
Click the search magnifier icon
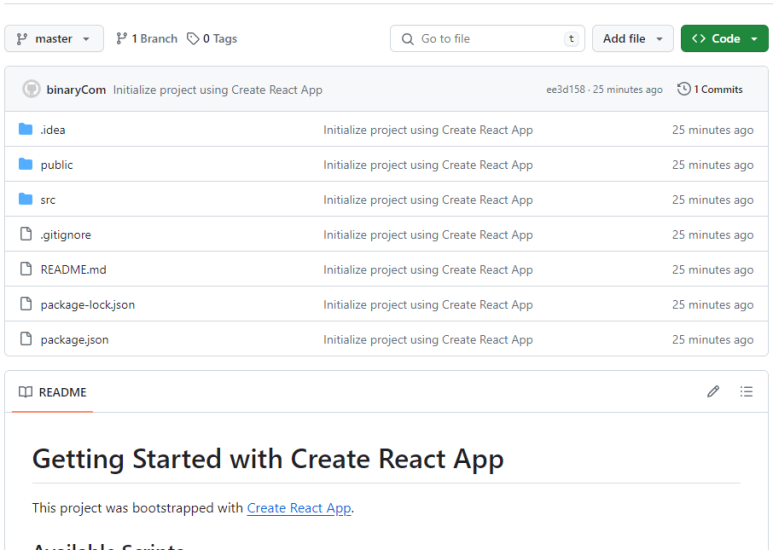pos(407,39)
